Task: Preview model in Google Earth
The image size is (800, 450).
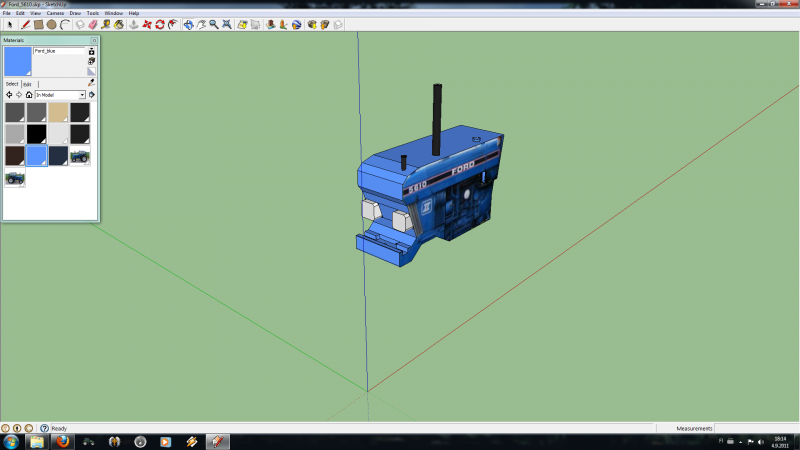Action: [x=297, y=24]
